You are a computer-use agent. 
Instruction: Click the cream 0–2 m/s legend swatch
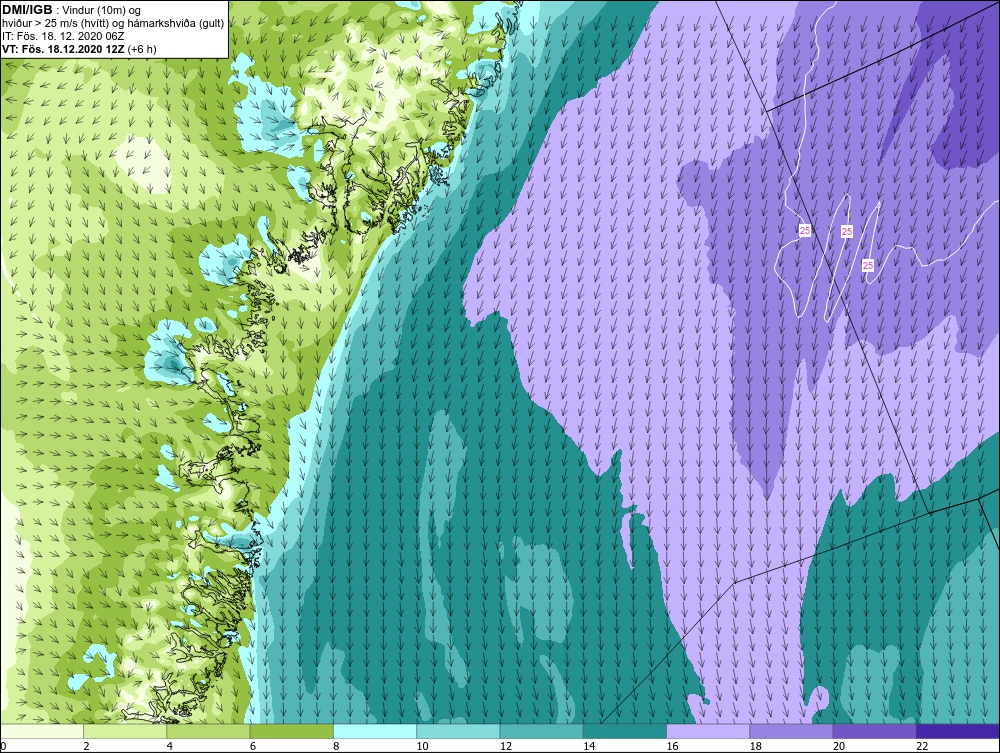coord(42,731)
